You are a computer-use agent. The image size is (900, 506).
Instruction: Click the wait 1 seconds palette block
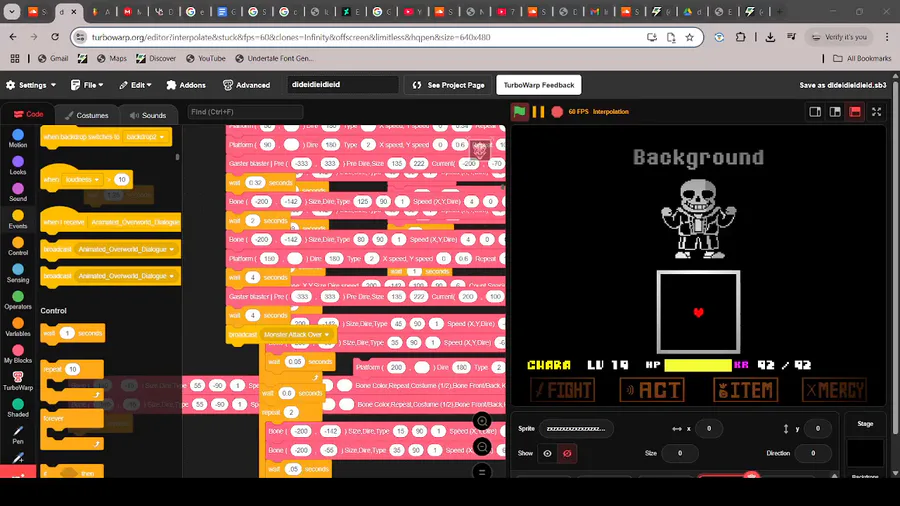tap(73, 333)
